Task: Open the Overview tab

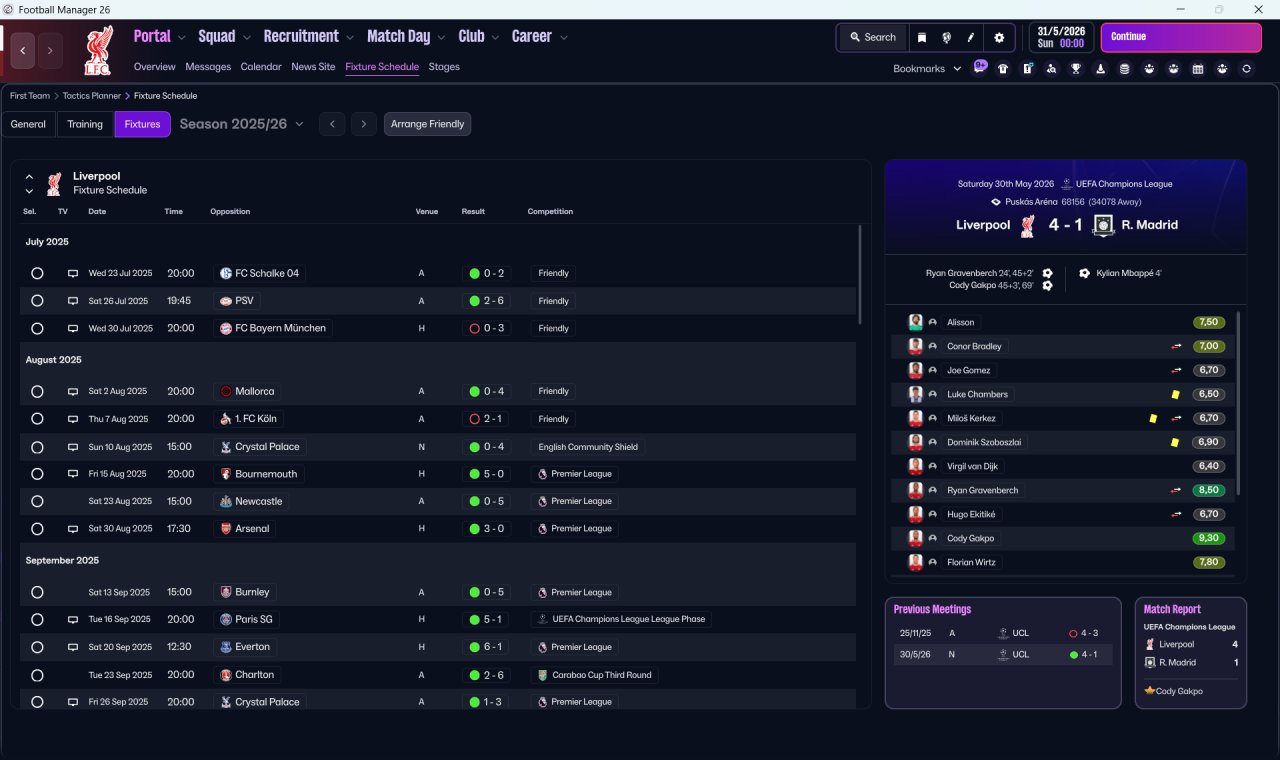Action: coord(155,67)
